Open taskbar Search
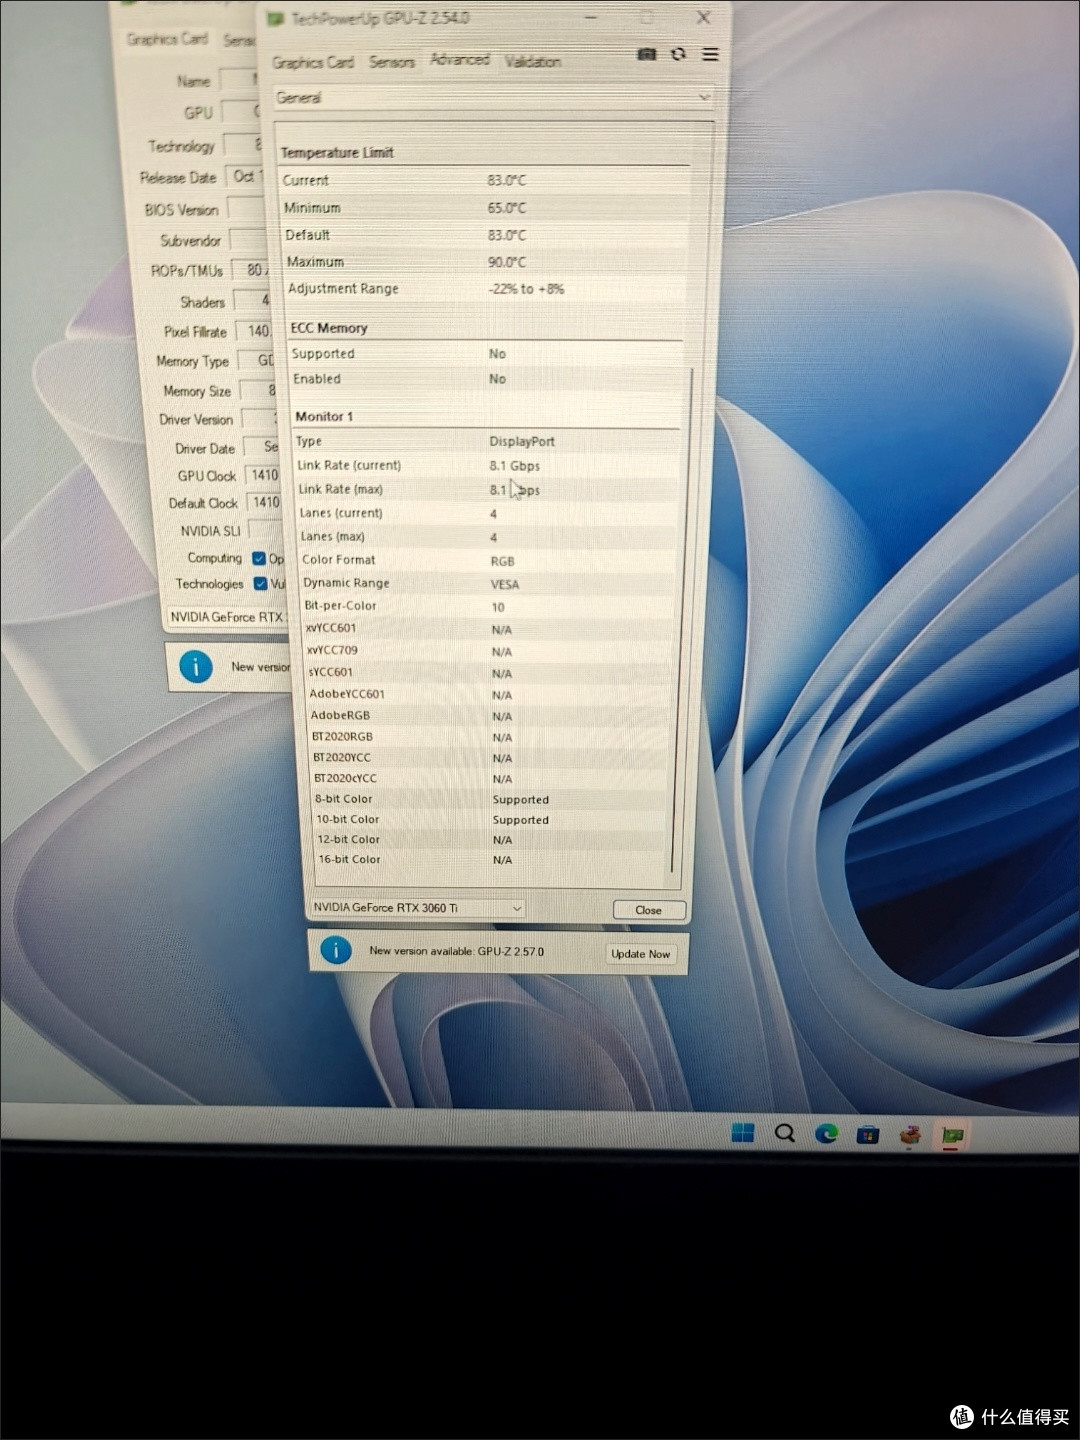1080x1440 pixels. (785, 1133)
